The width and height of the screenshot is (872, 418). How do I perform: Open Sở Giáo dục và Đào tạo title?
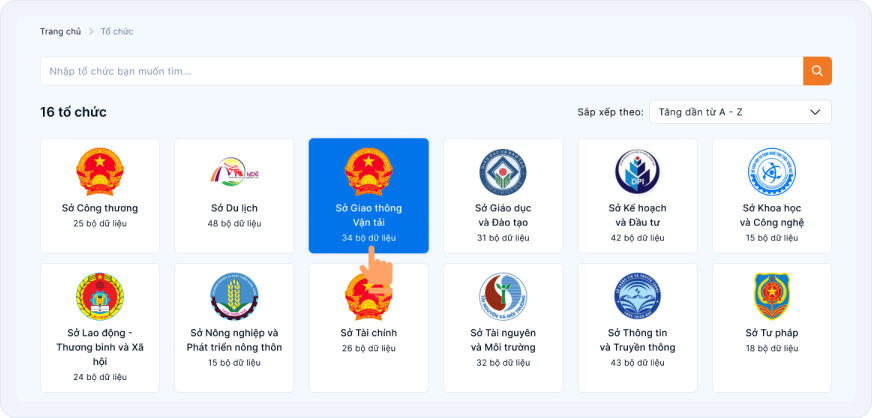[503, 216]
